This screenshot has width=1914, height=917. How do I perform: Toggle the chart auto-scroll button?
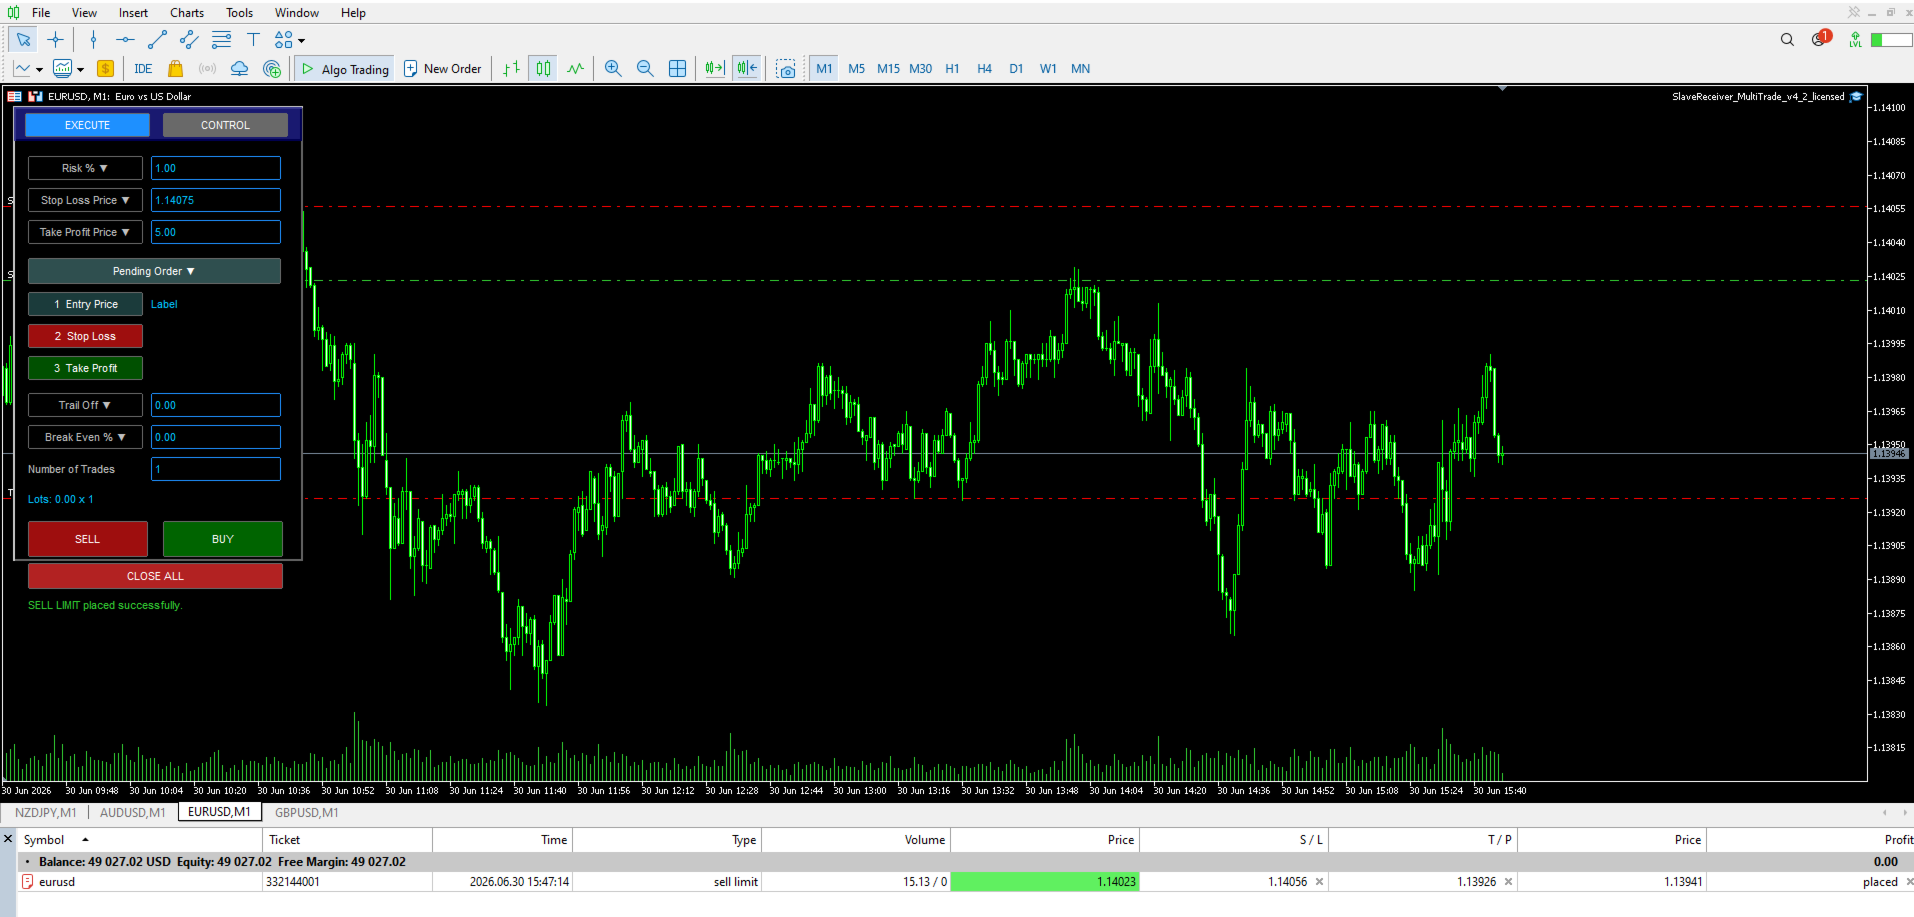(714, 68)
